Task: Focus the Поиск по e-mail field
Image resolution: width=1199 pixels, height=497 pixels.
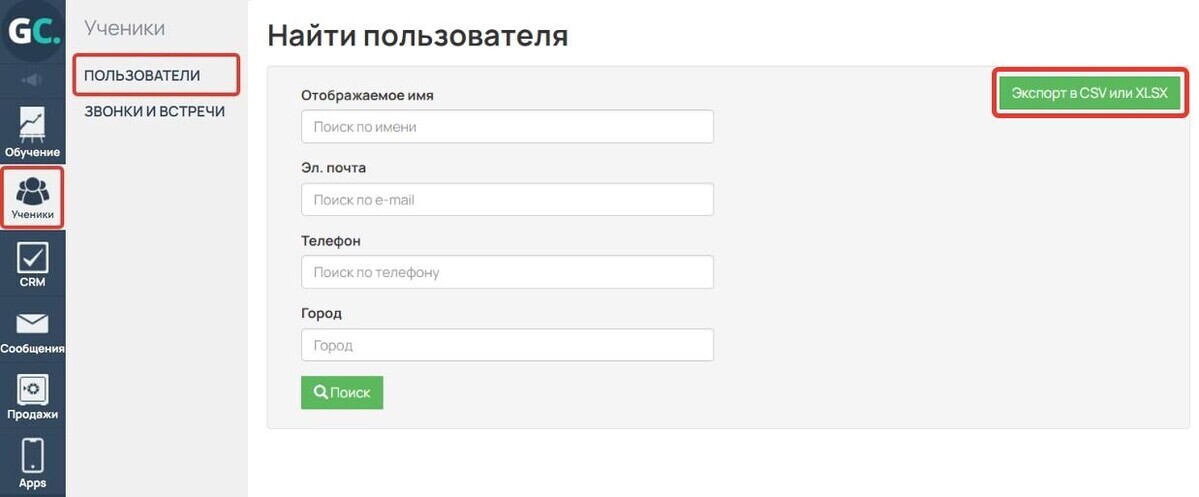Action: [x=507, y=200]
